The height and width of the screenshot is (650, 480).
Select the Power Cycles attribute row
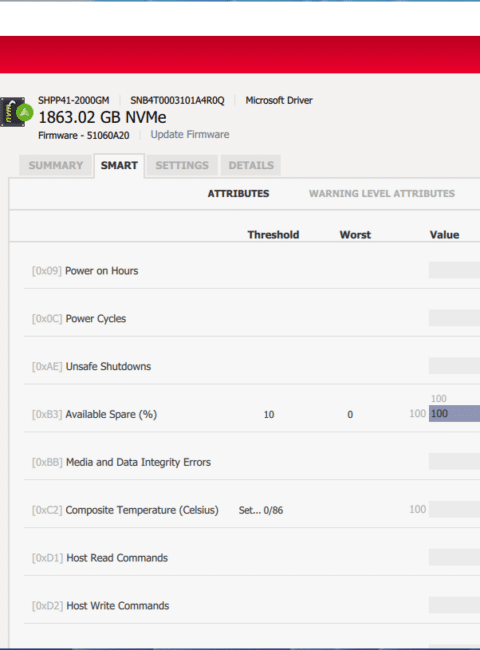pyautogui.click(x=252, y=318)
